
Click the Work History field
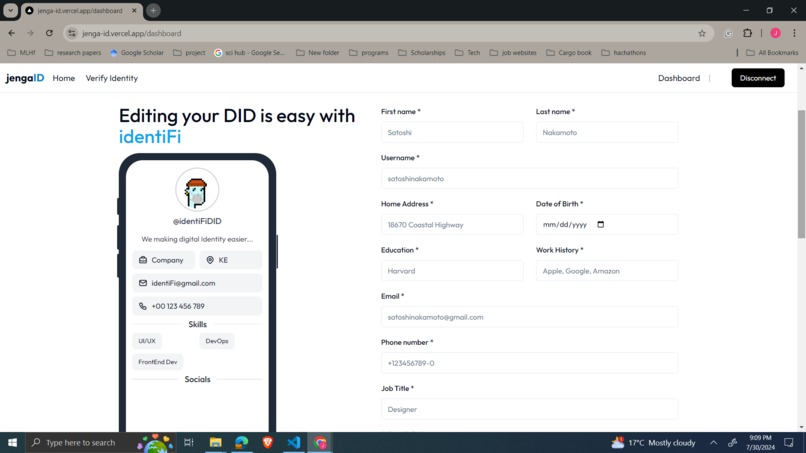[x=607, y=270]
